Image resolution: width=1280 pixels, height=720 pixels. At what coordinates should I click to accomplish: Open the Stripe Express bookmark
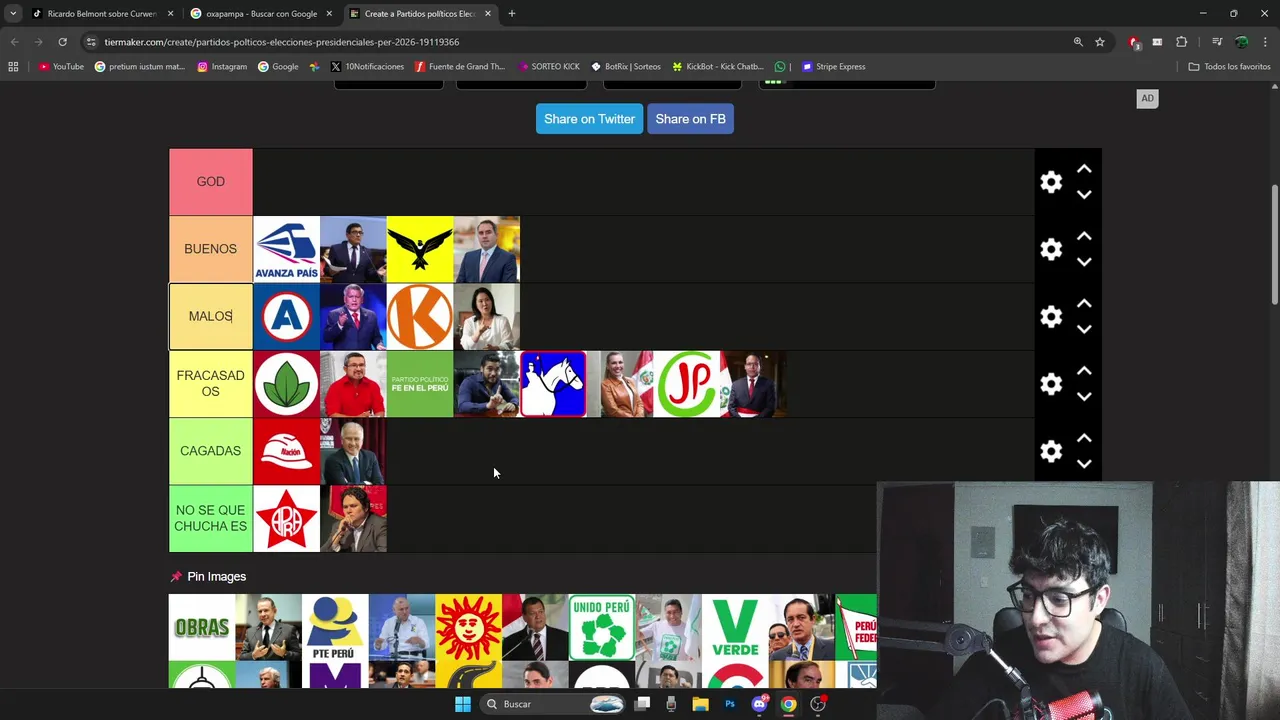coord(833,67)
